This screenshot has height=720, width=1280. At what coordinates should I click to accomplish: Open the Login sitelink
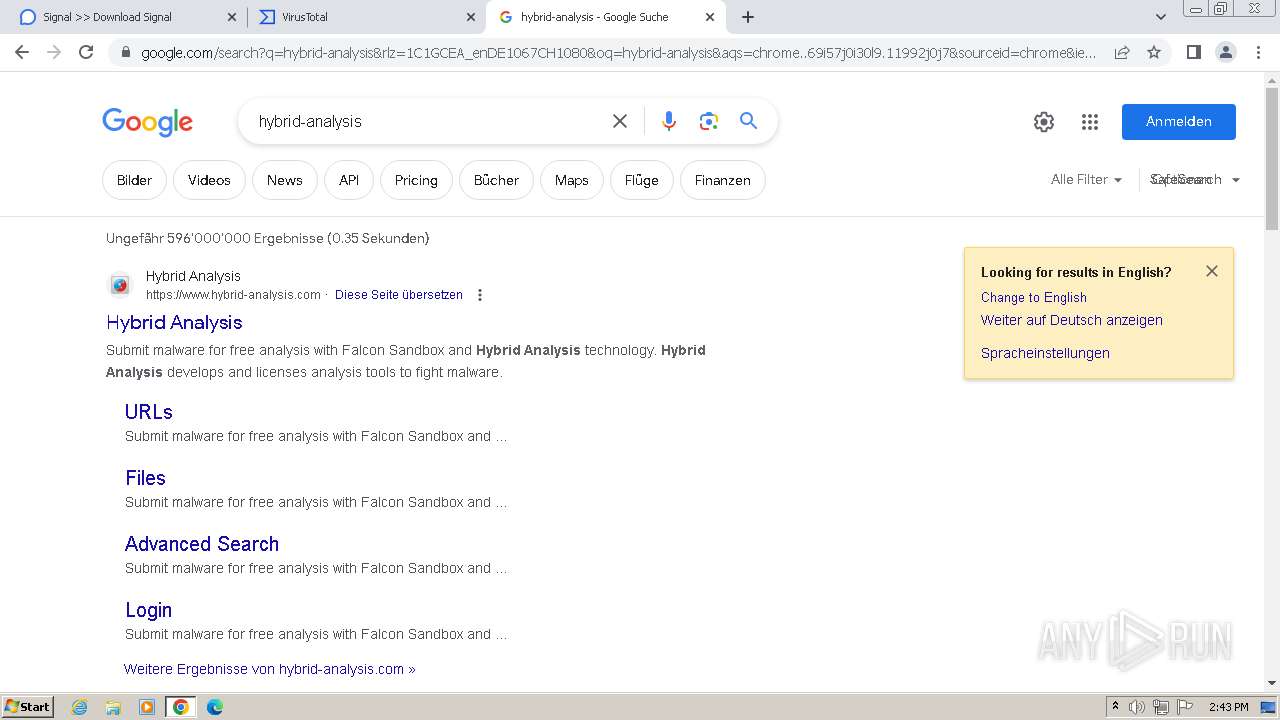[x=148, y=610]
